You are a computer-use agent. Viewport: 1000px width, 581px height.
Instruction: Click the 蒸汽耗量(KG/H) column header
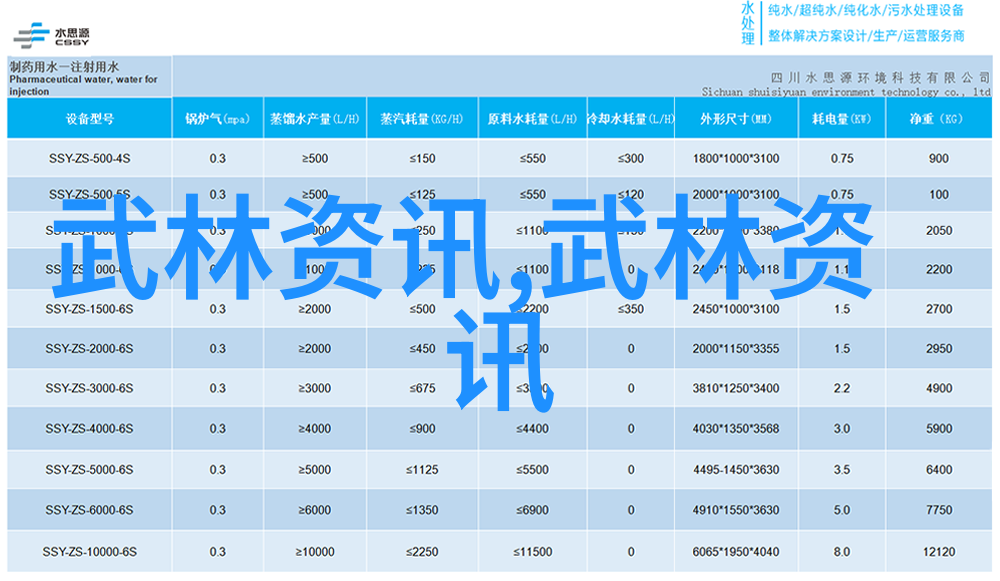pyautogui.click(x=422, y=118)
